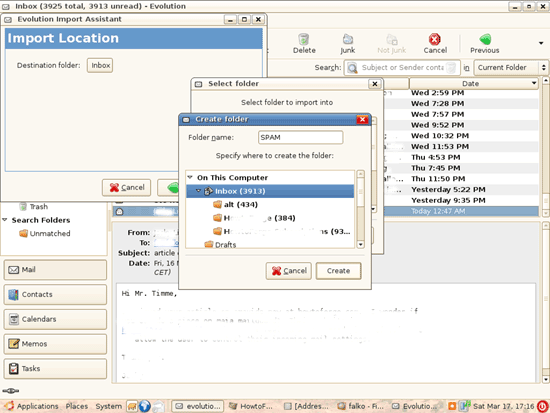Switch to the Tasks component
Image resolution: width=550 pixels, height=413 pixels.
point(55,368)
